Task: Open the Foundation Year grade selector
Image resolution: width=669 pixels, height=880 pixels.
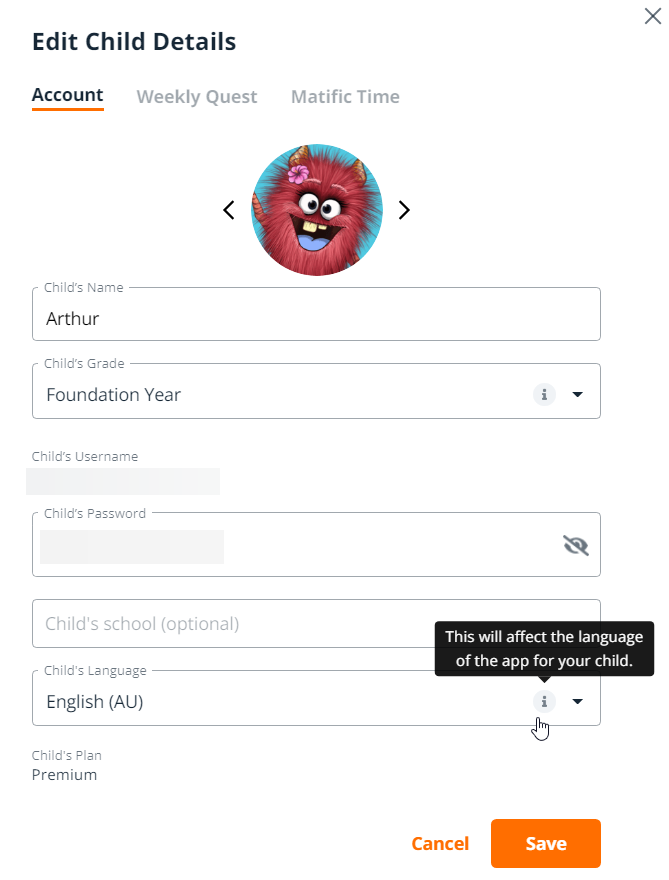Action: [316, 391]
